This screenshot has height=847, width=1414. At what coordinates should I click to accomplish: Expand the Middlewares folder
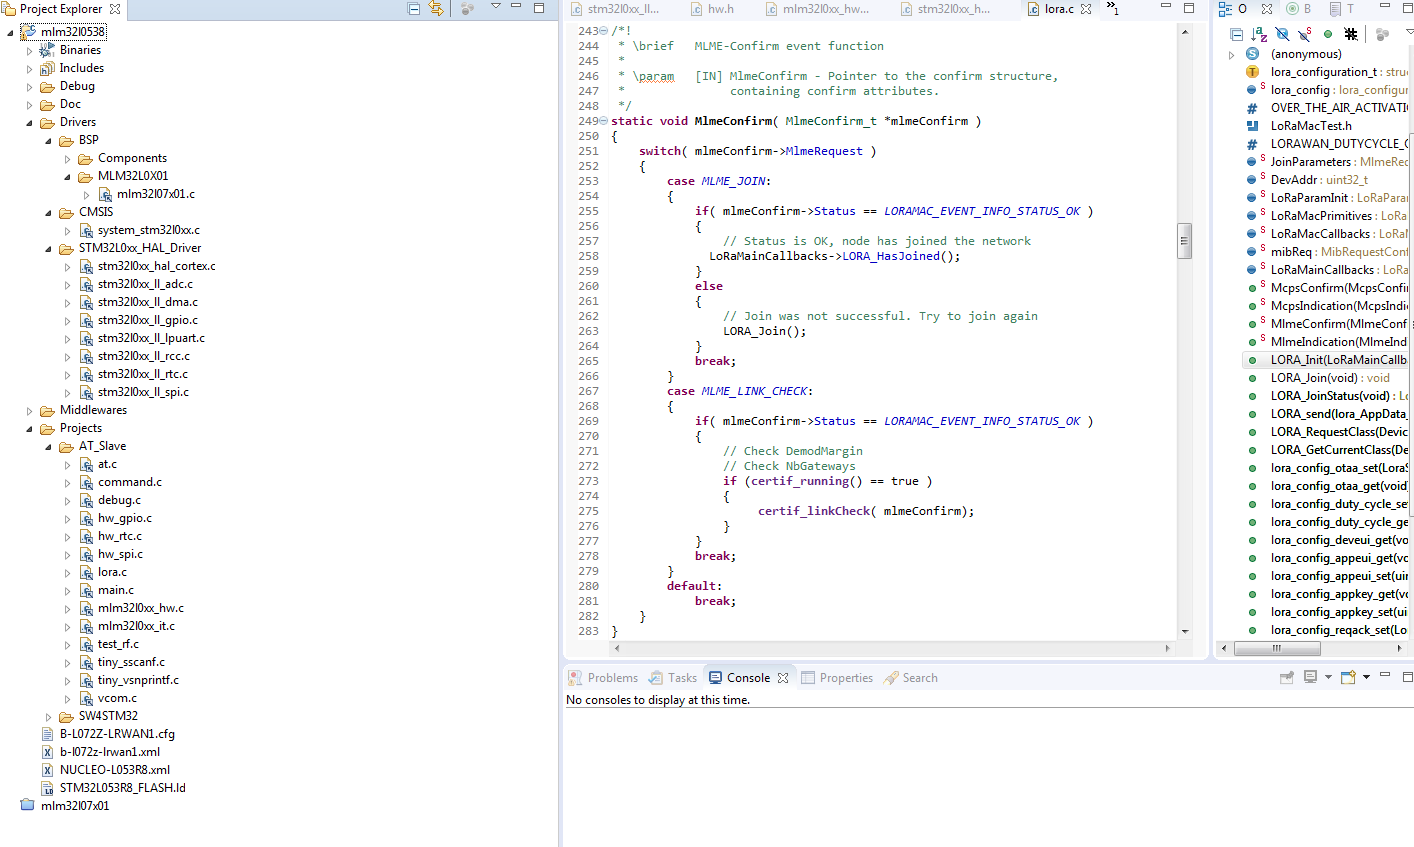(x=29, y=411)
